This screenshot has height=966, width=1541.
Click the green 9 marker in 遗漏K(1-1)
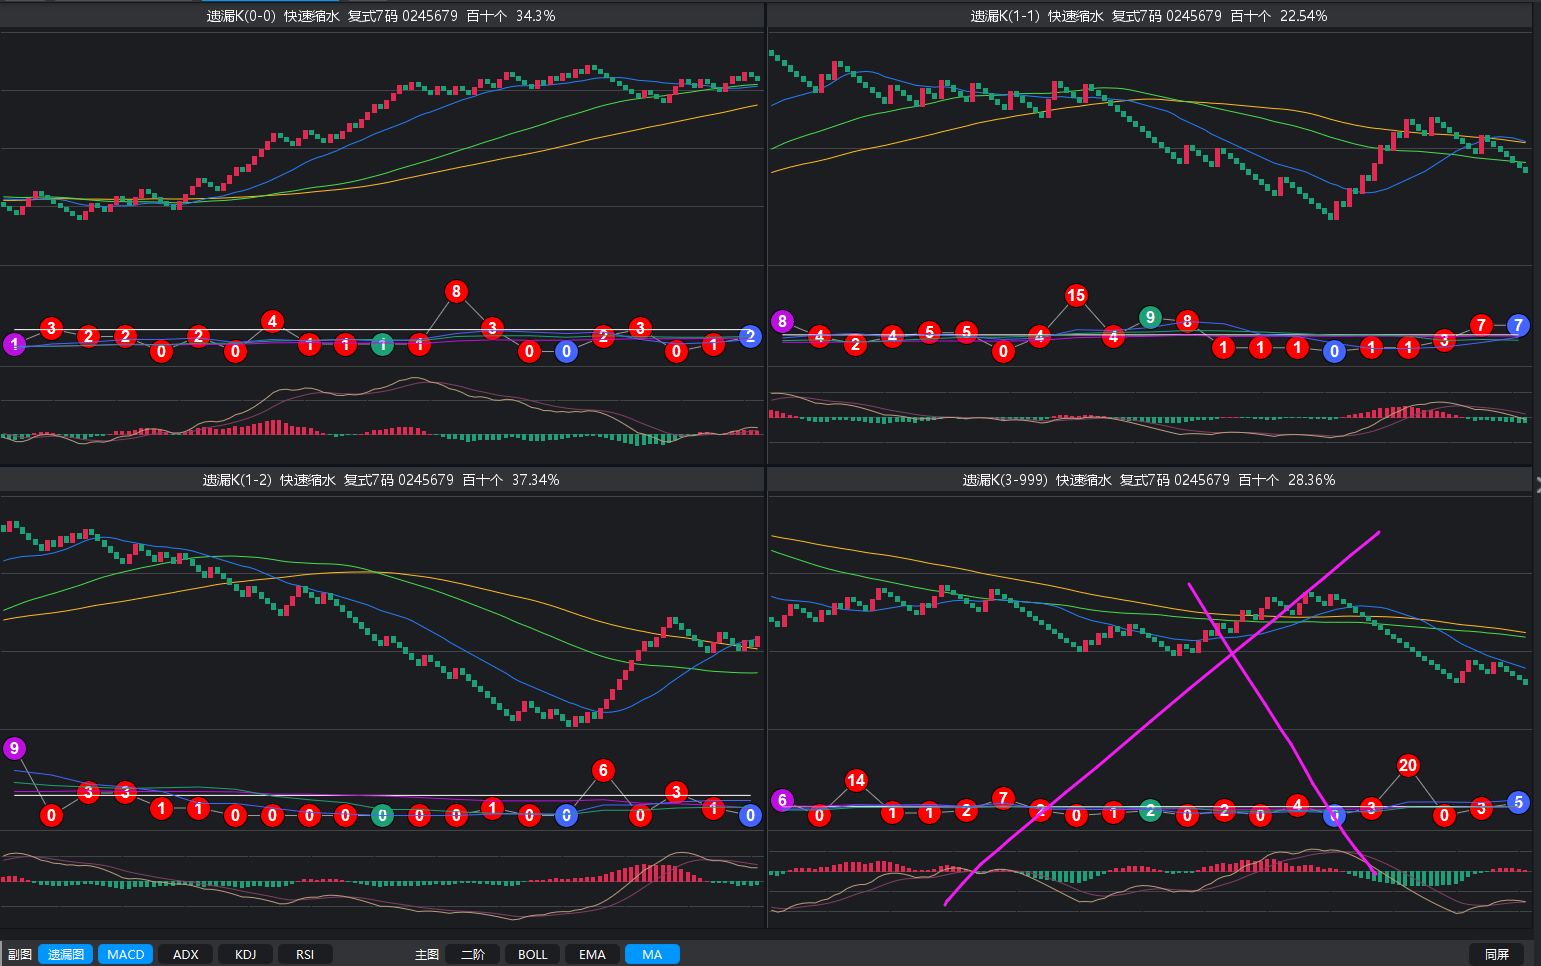point(1150,317)
